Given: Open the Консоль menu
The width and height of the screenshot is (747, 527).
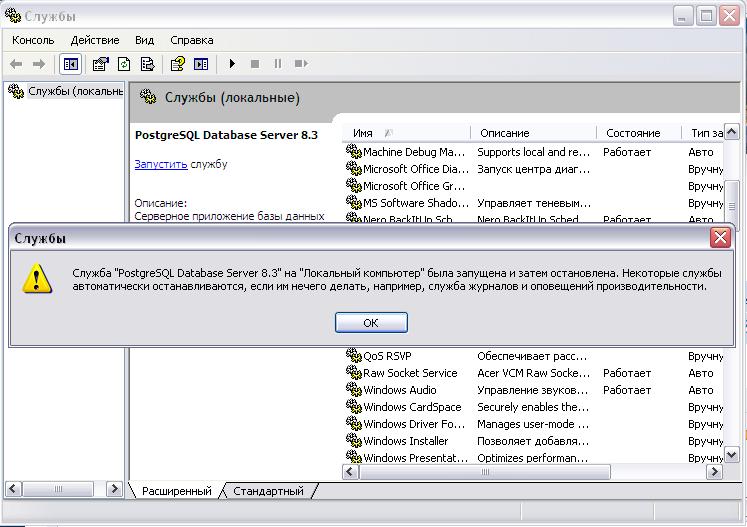Looking at the screenshot, I should tap(33, 40).
